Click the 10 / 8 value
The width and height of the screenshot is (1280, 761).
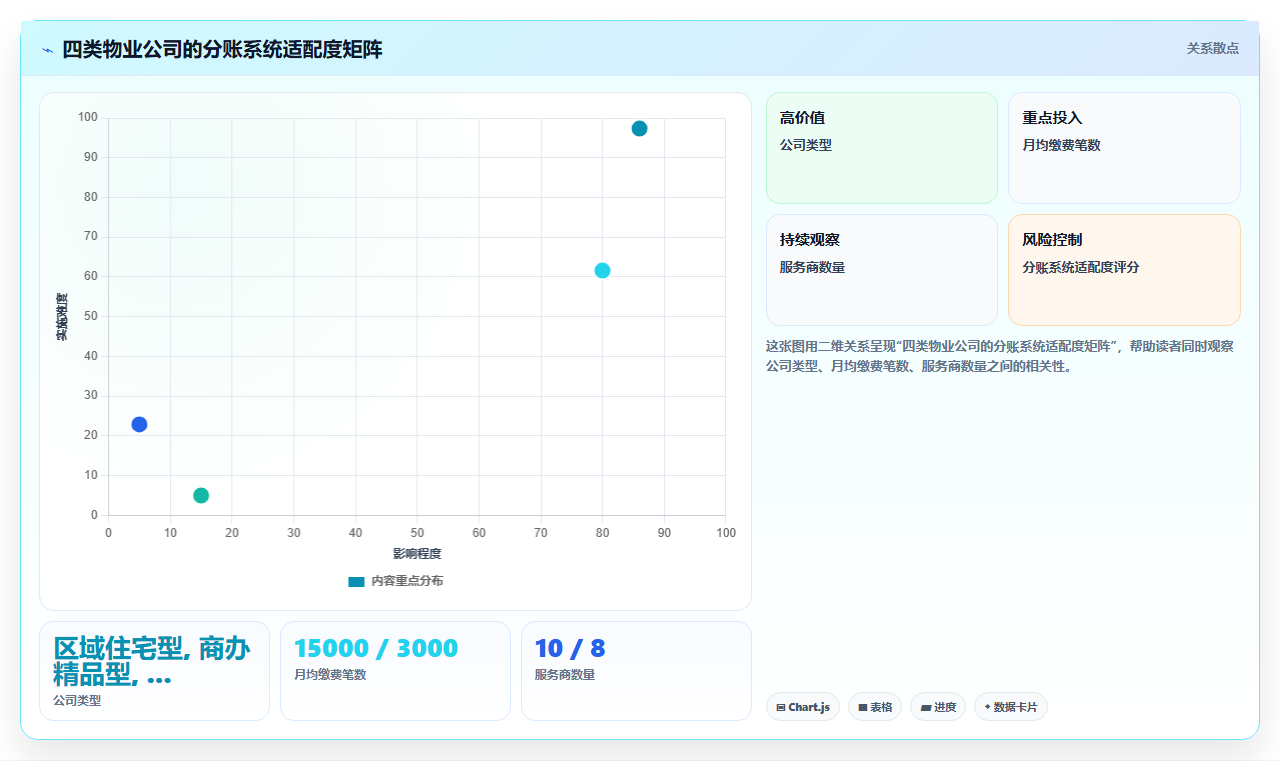point(570,648)
